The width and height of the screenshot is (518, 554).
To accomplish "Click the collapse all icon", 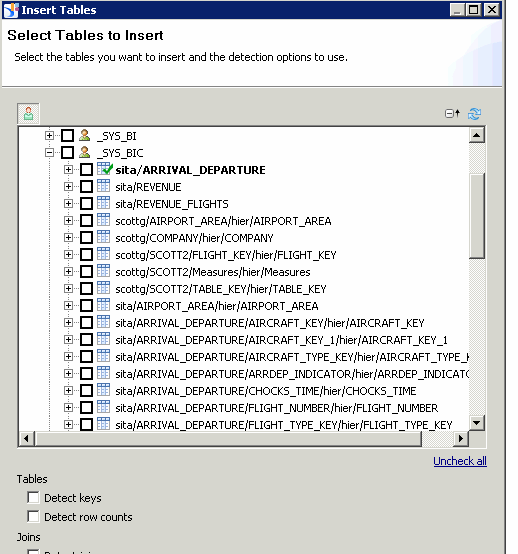I will 452,113.
